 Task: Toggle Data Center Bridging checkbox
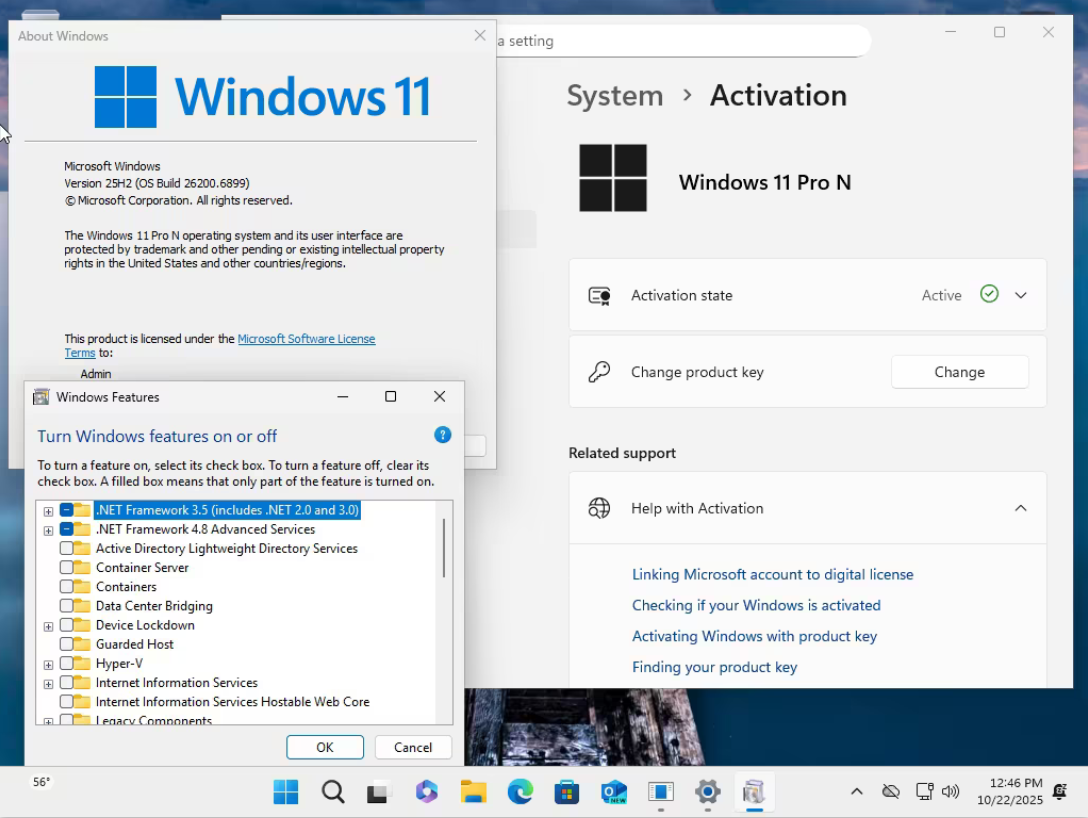point(67,606)
